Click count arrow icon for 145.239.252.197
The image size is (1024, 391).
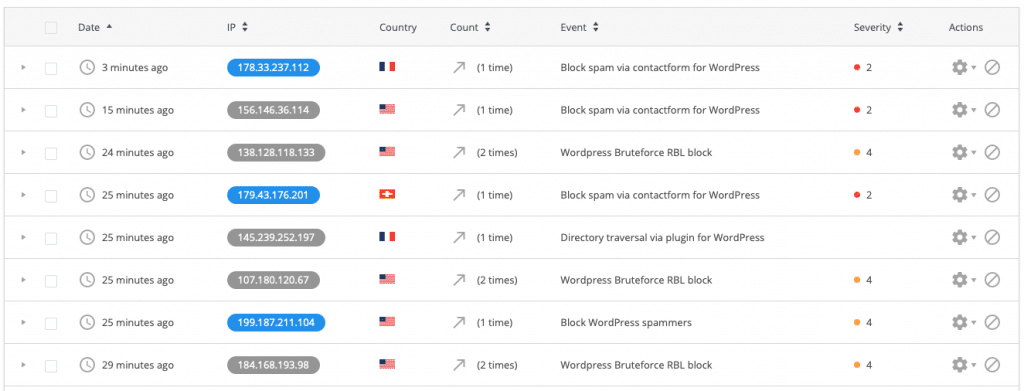tap(459, 237)
